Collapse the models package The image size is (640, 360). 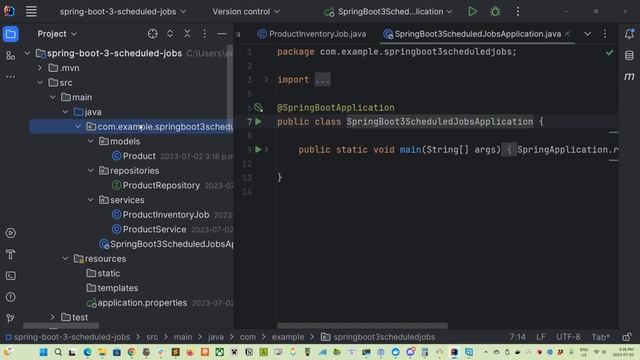point(91,141)
